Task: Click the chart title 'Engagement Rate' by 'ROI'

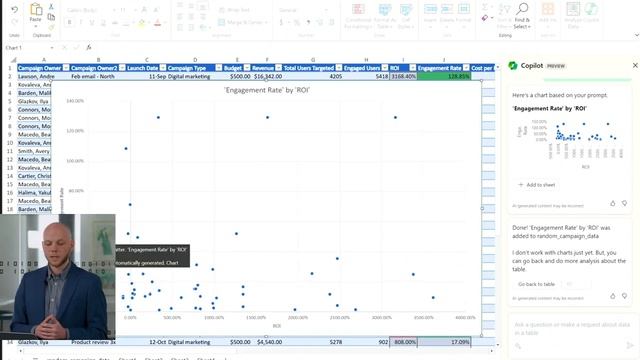Action: (267, 90)
